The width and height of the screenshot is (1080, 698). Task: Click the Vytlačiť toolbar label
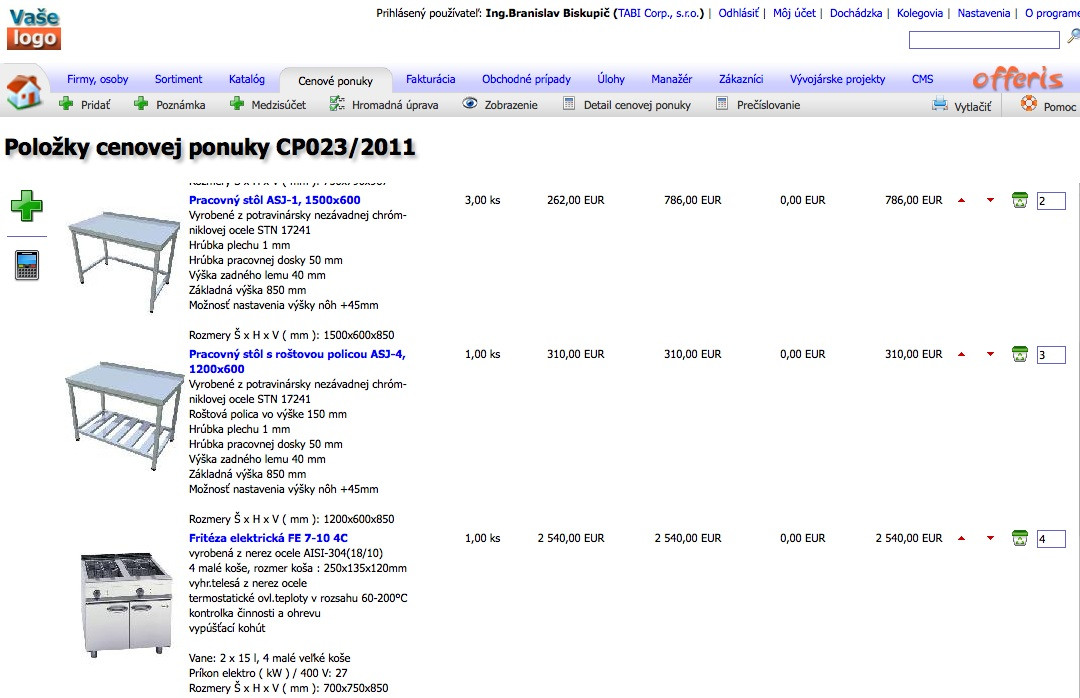click(973, 106)
